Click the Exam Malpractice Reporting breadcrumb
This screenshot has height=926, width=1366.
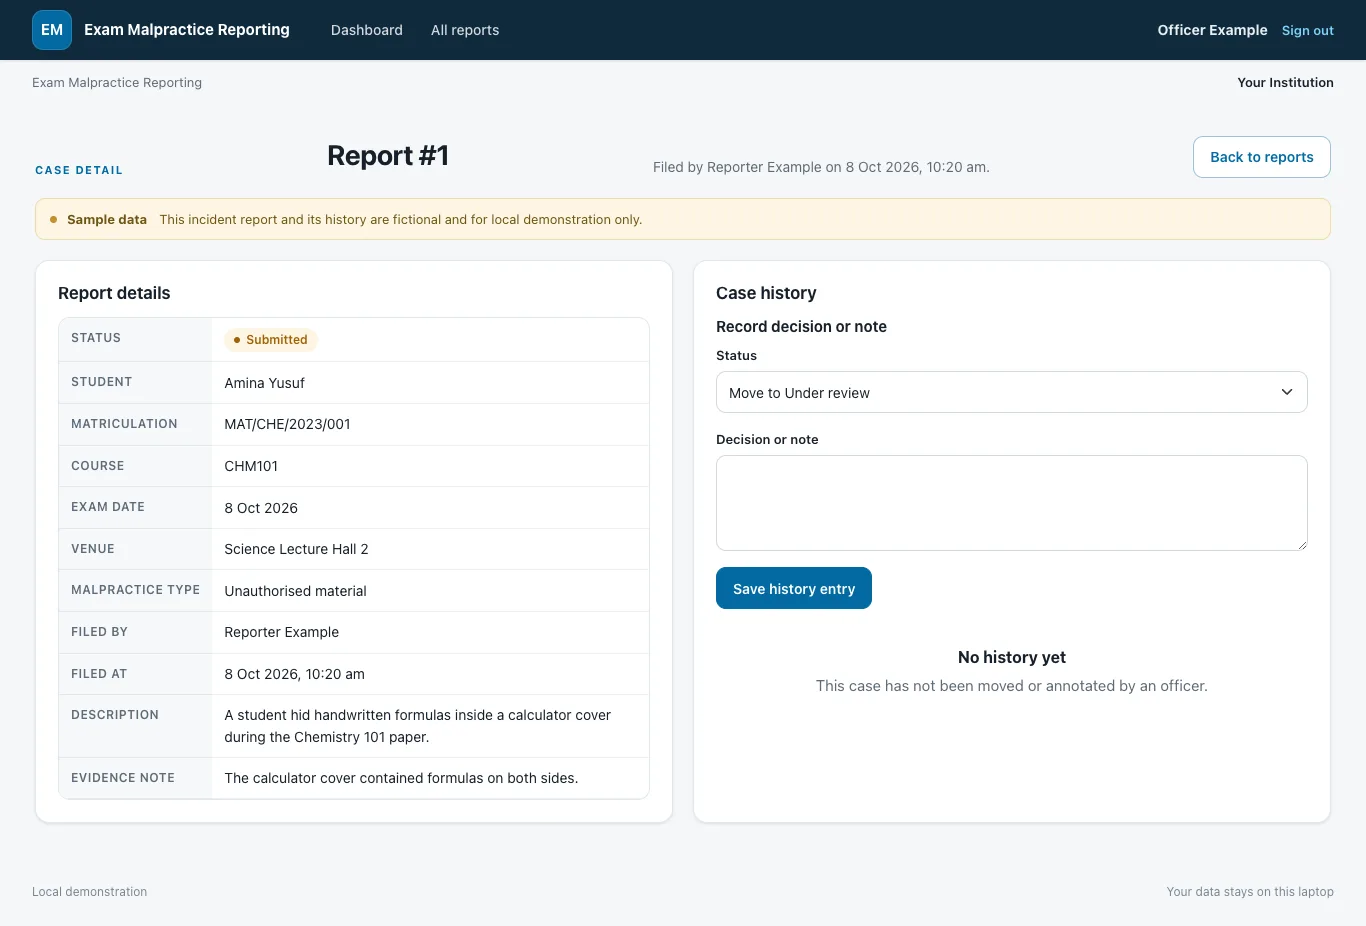(x=117, y=83)
